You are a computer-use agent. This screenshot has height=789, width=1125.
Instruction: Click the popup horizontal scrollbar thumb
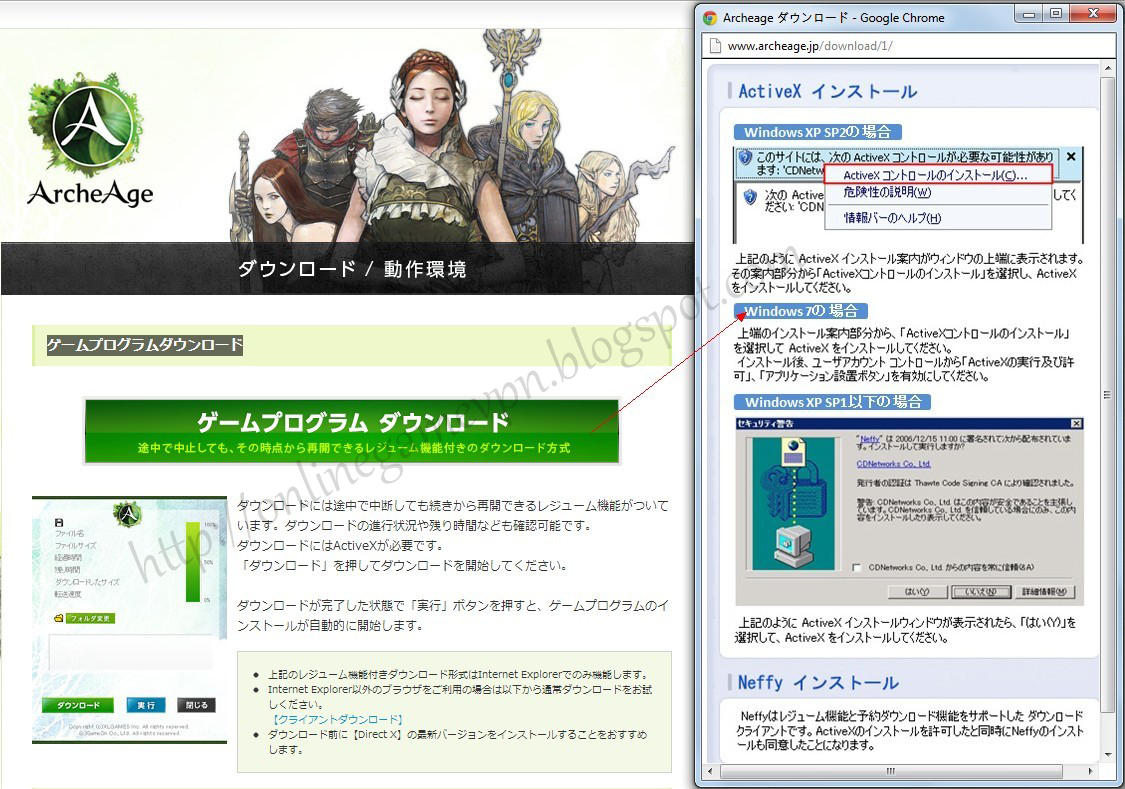point(890,771)
